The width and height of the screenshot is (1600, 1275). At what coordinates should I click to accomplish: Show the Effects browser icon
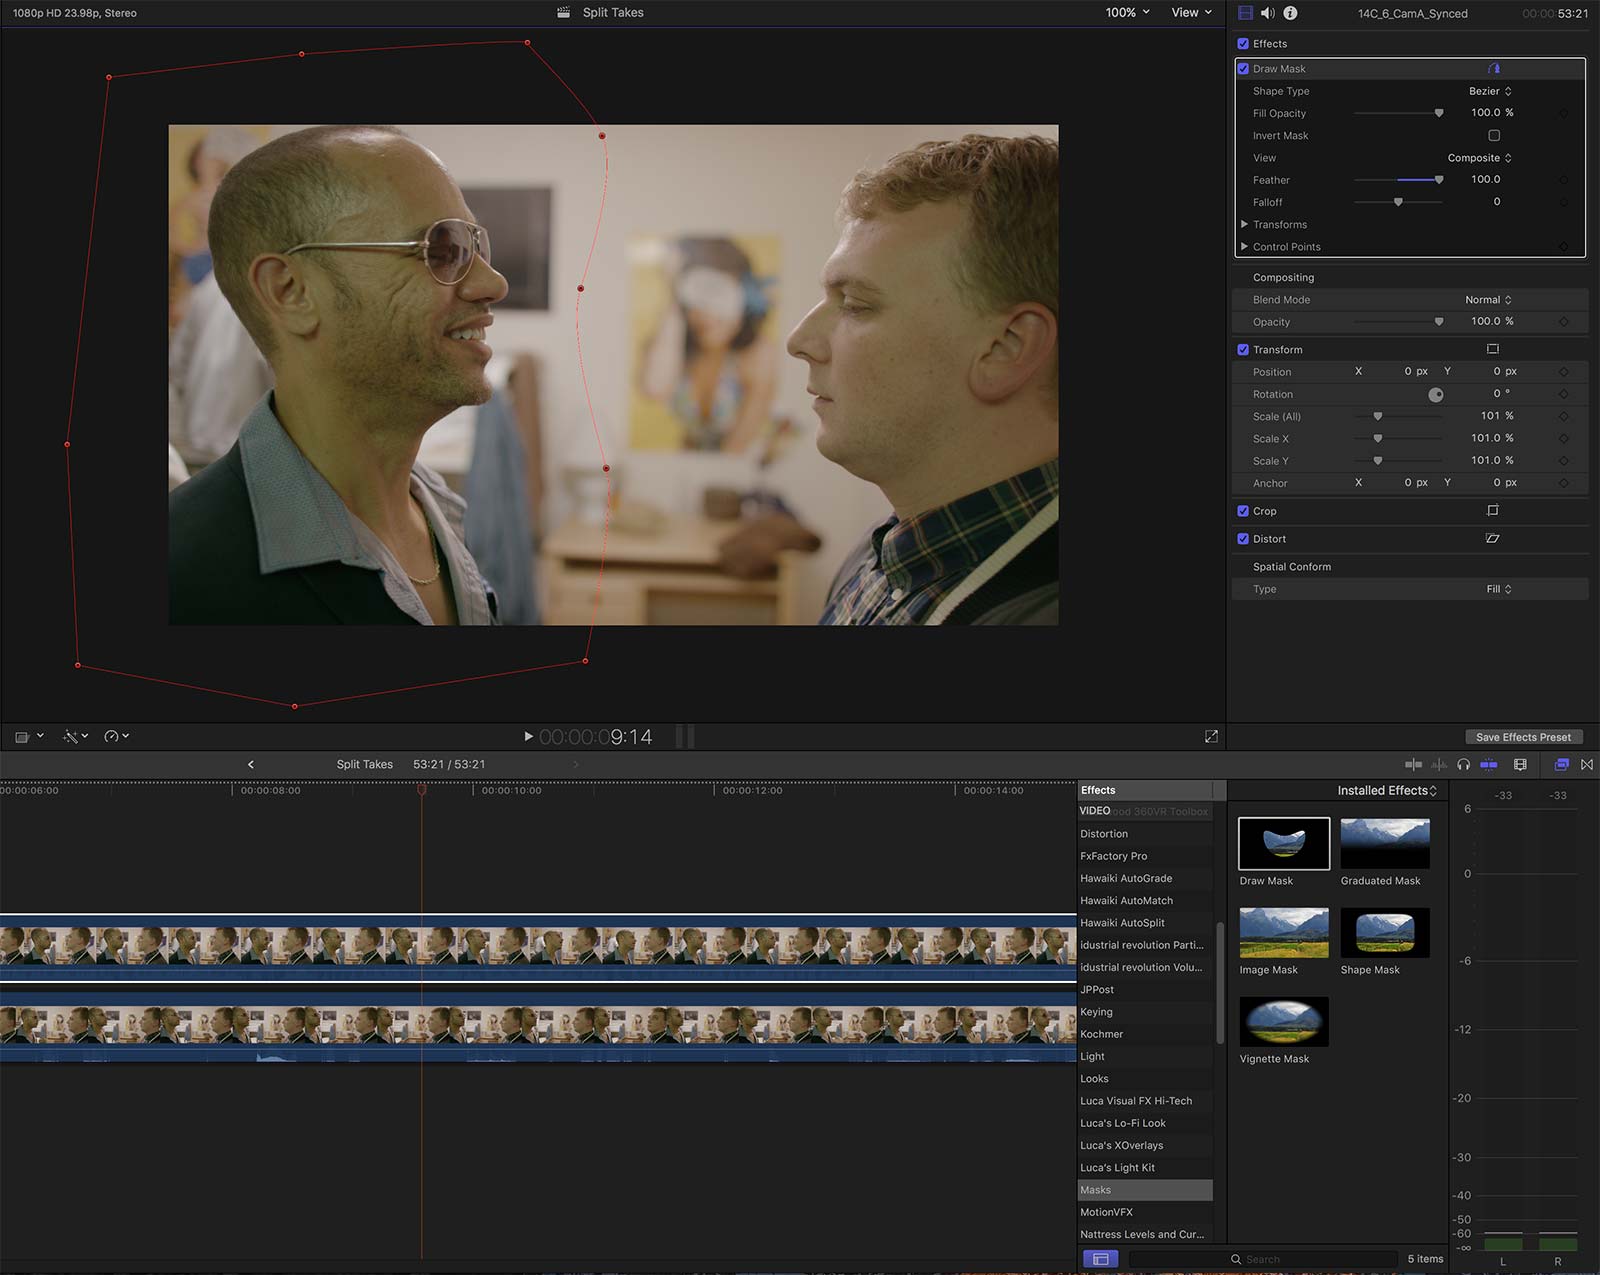pyautogui.click(x=1561, y=764)
